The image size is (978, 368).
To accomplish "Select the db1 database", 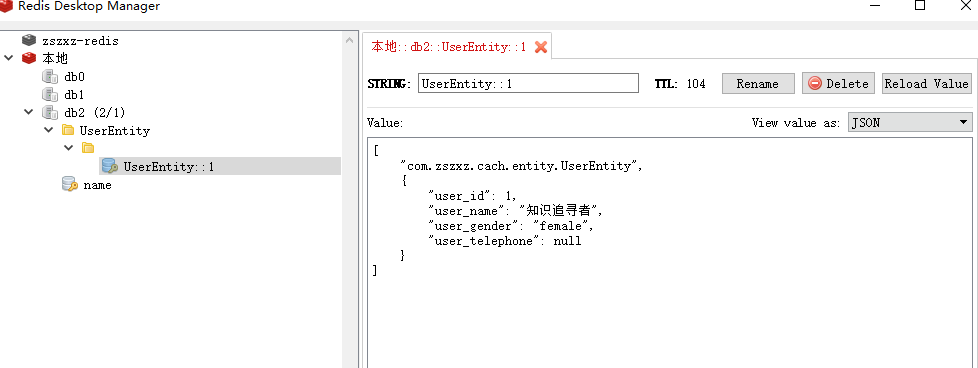I will click(x=74, y=95).
